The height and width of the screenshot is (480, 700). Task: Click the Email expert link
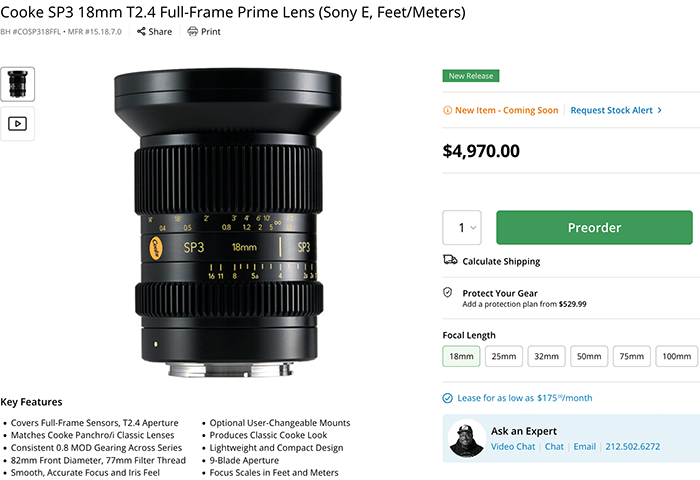[584, 447]
